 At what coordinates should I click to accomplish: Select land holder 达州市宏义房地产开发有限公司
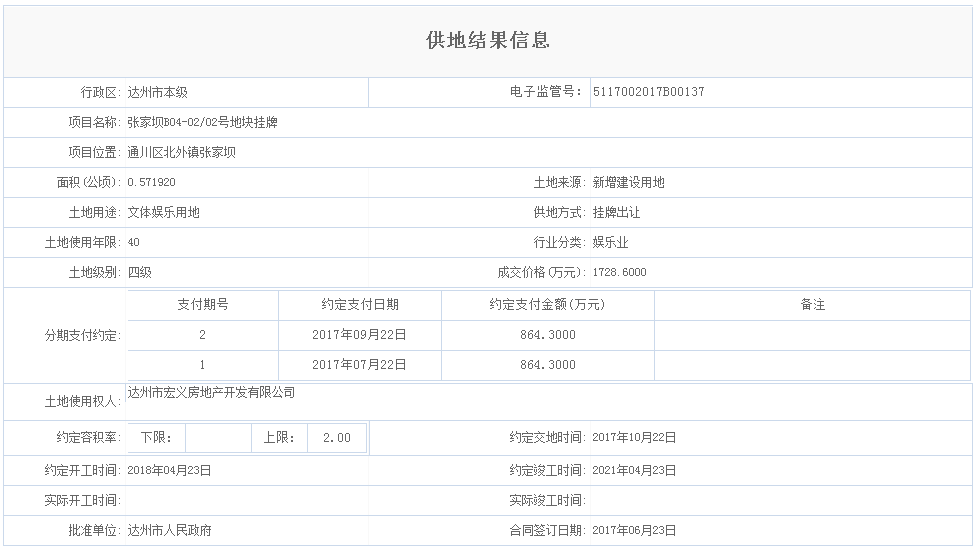pos(211,393)
